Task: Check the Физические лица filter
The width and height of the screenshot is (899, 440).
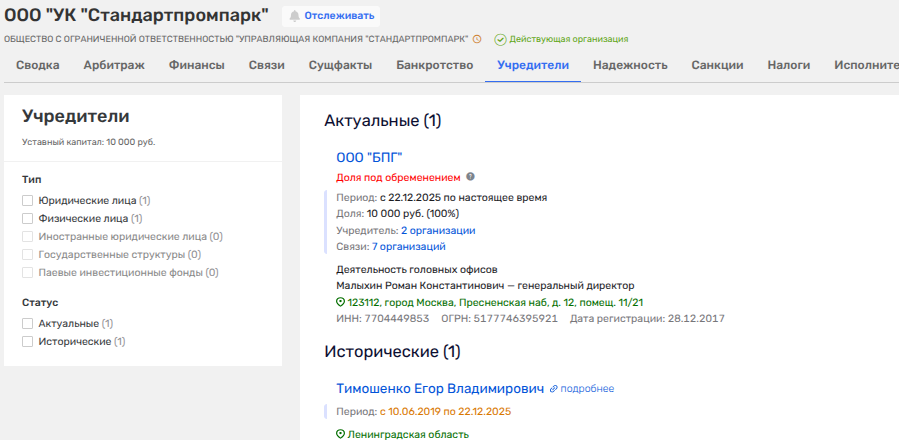Action: click(28, 218)
